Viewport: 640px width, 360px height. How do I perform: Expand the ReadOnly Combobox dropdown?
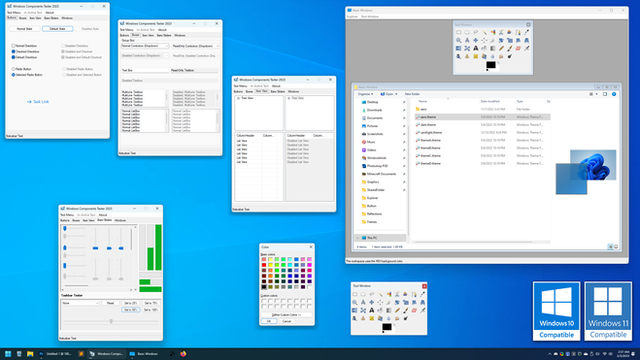coord(195,46)
